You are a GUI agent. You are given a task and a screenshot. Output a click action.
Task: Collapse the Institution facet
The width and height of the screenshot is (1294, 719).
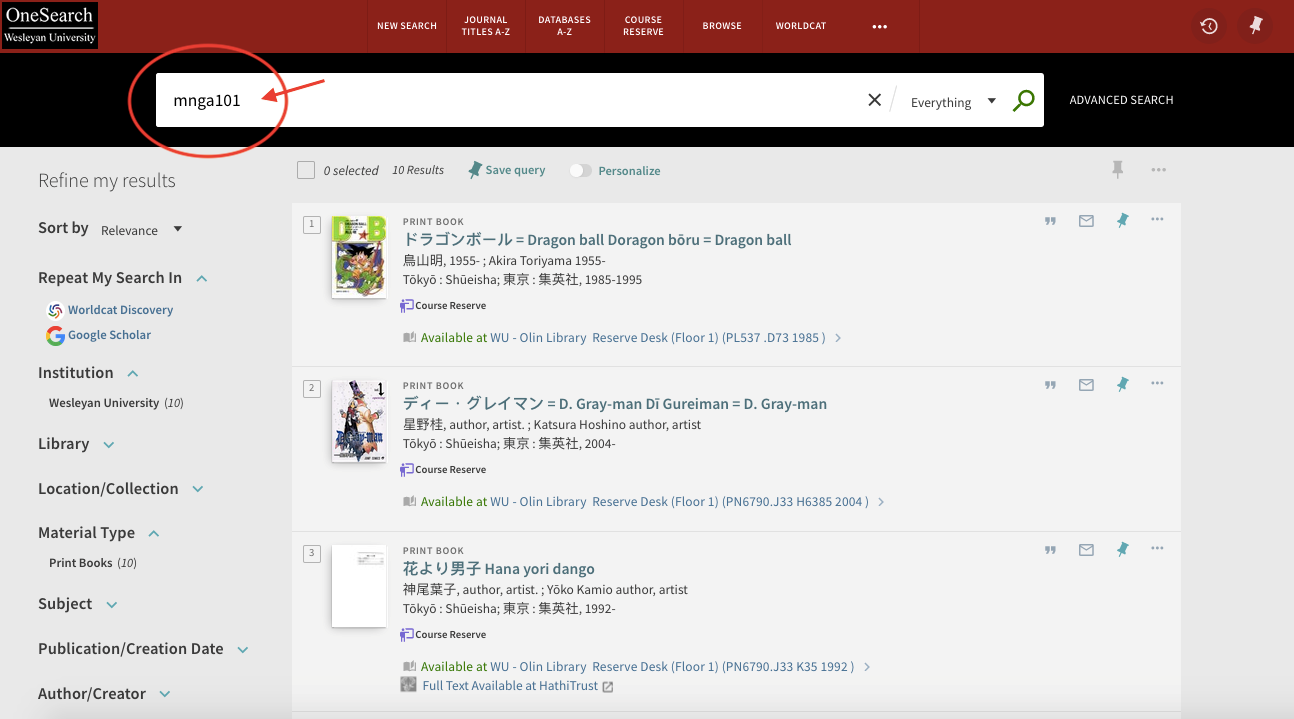coord(132,374)
